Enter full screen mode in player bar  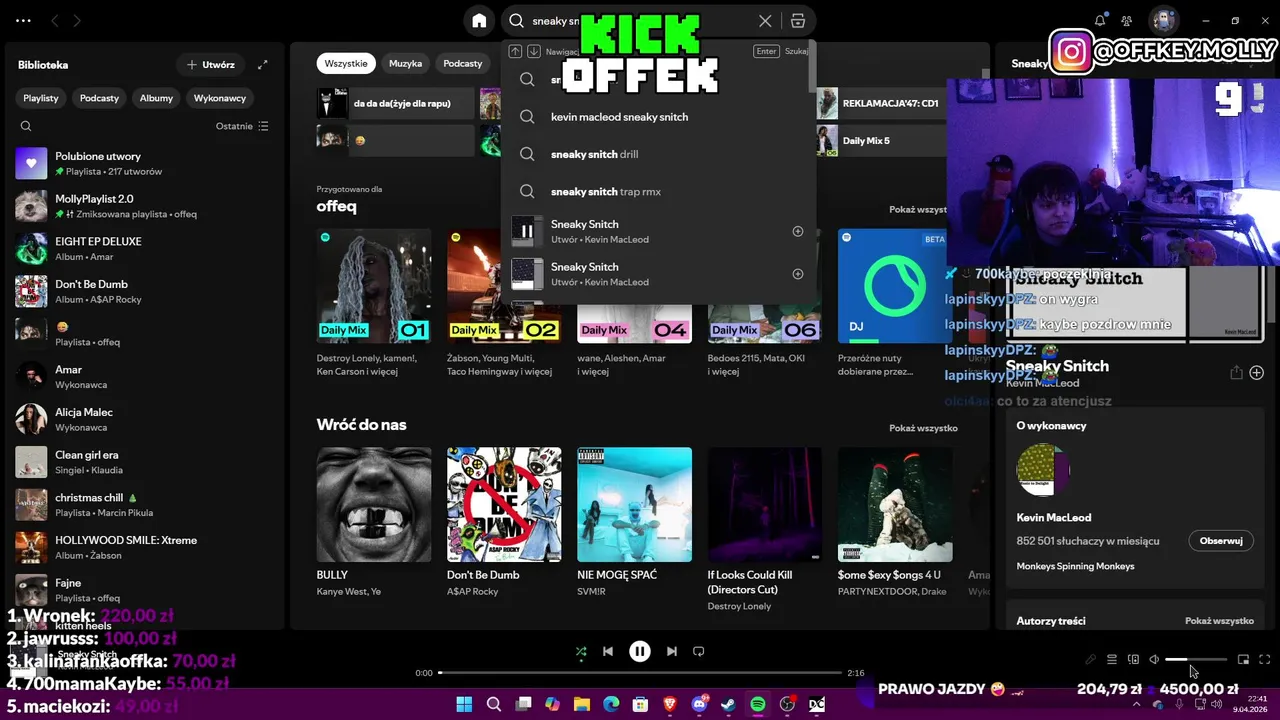coord(1265,660)
